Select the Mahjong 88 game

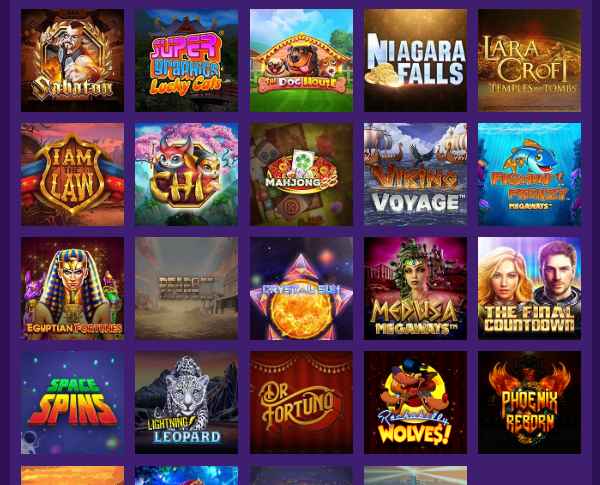[301, 174]
